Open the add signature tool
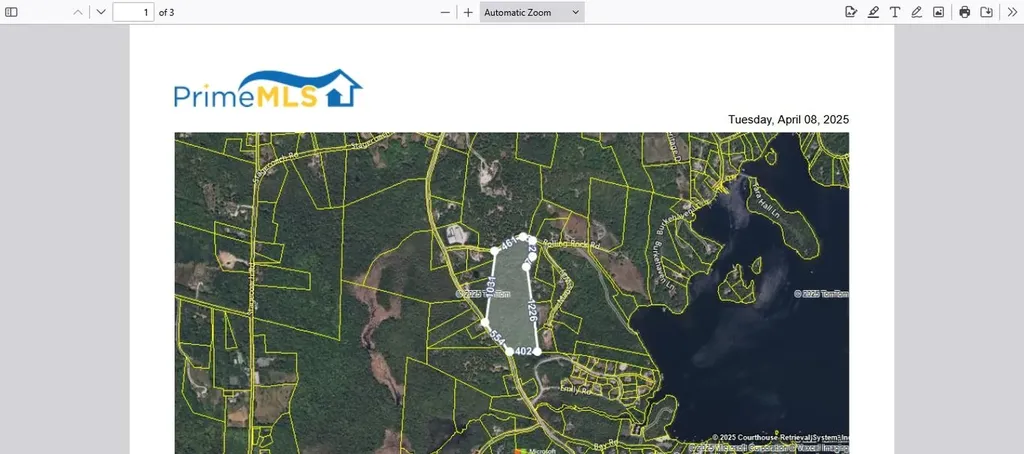Viewport: 1024px width, 454px height. (x=851, y=12)
